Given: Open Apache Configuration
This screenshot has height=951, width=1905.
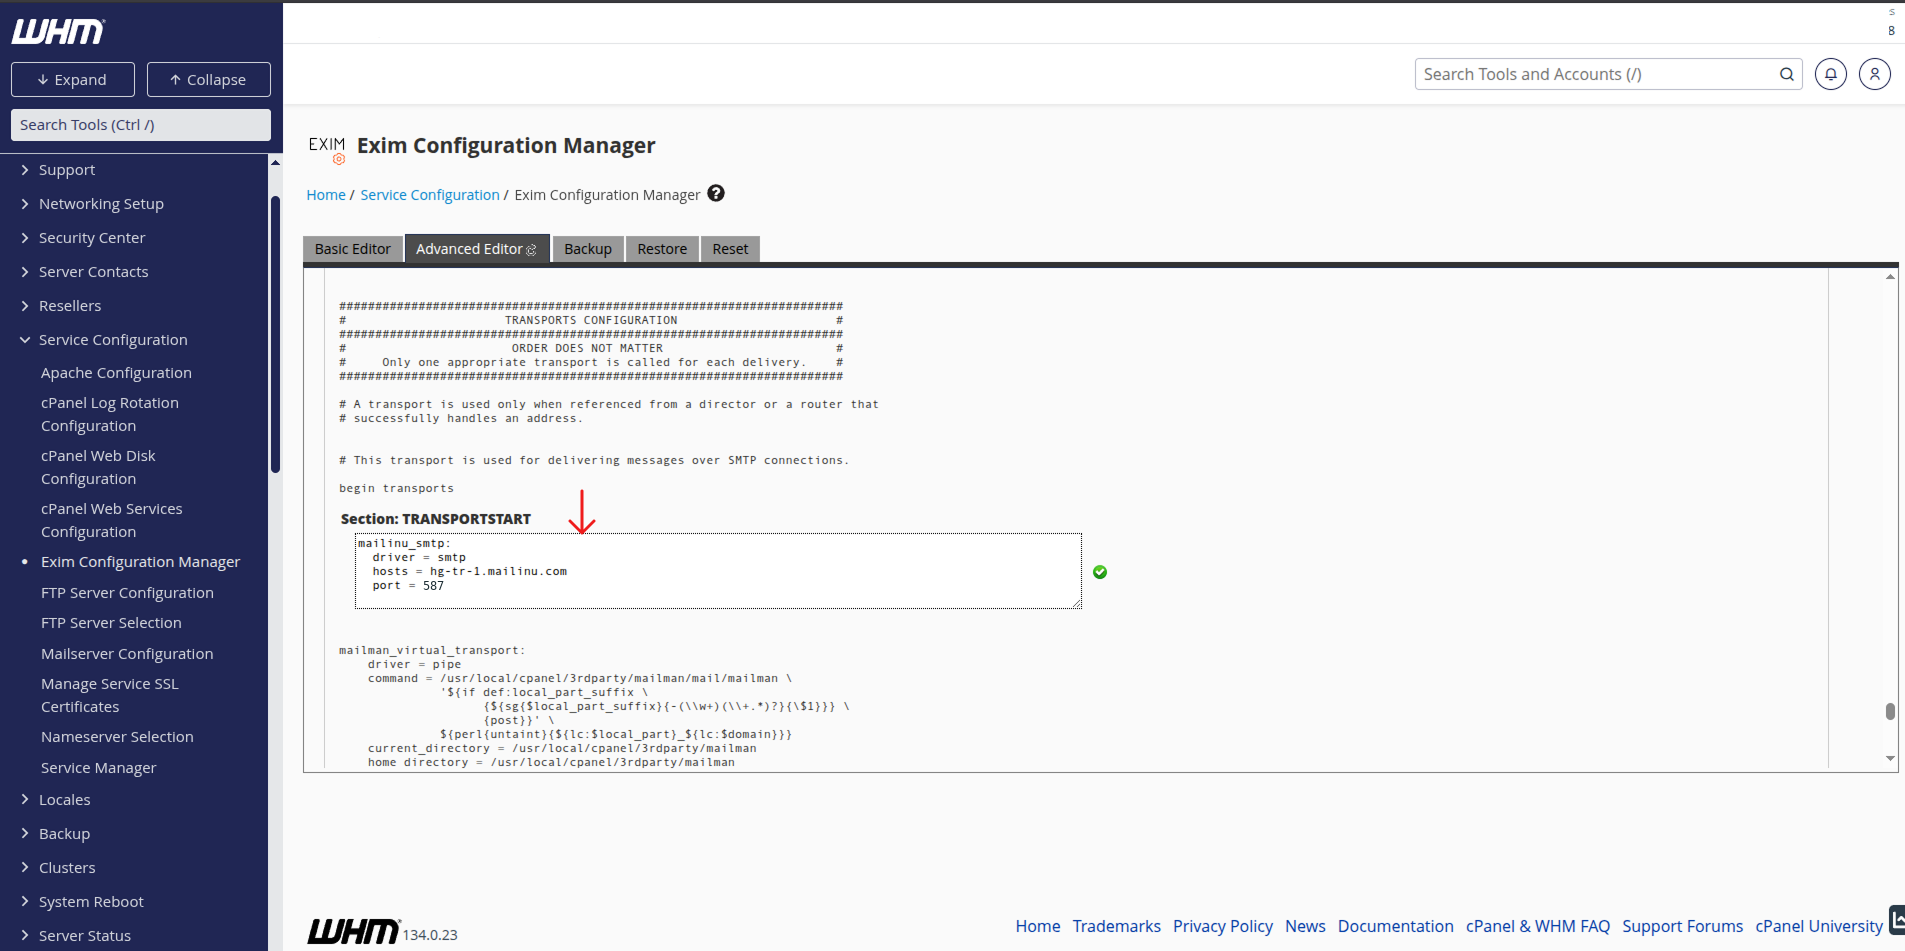Looking at the screenshot, I should (116, 373).
